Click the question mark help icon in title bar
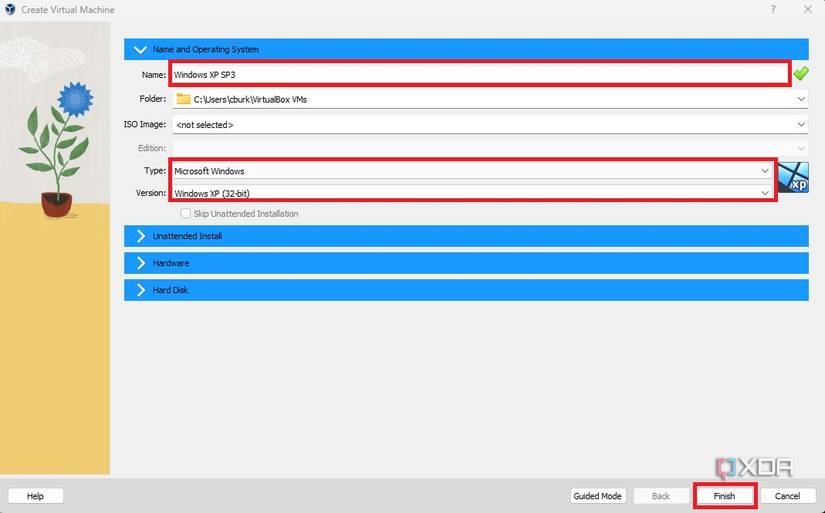The width and height of the screenshot is (825, 513). (773, 9)
